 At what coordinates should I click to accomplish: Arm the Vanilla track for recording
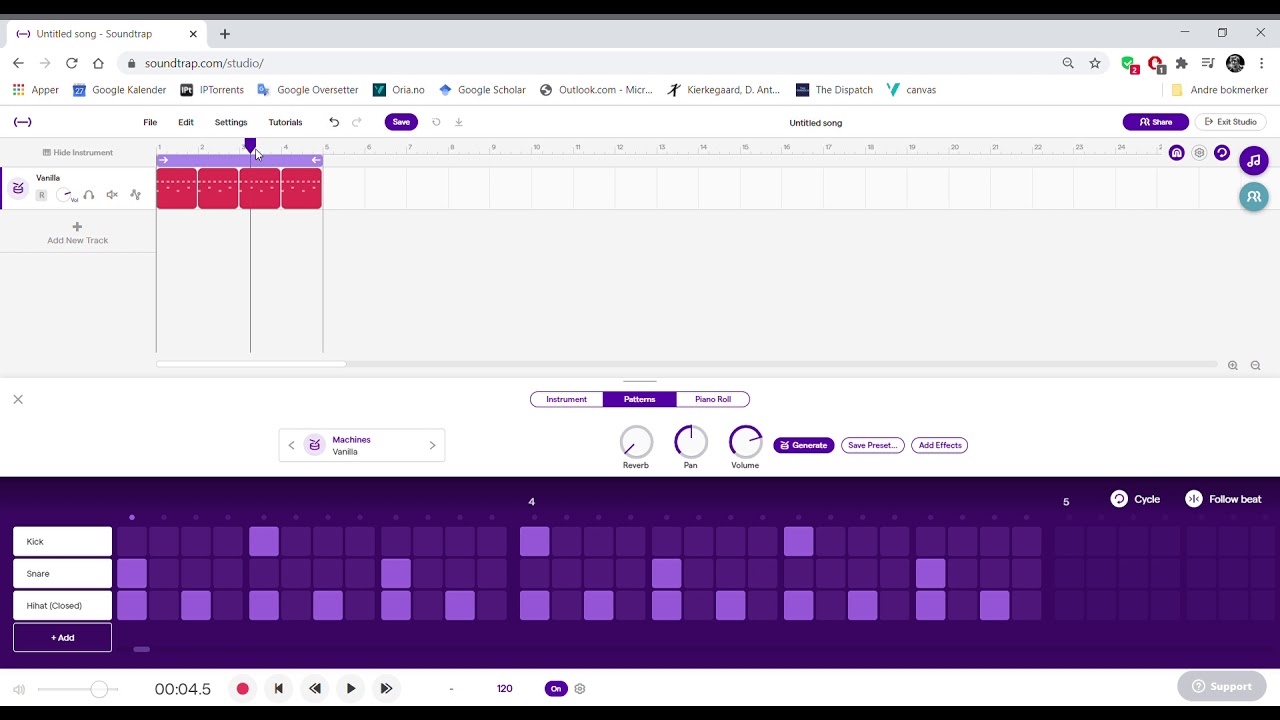[x=41, y=195]
